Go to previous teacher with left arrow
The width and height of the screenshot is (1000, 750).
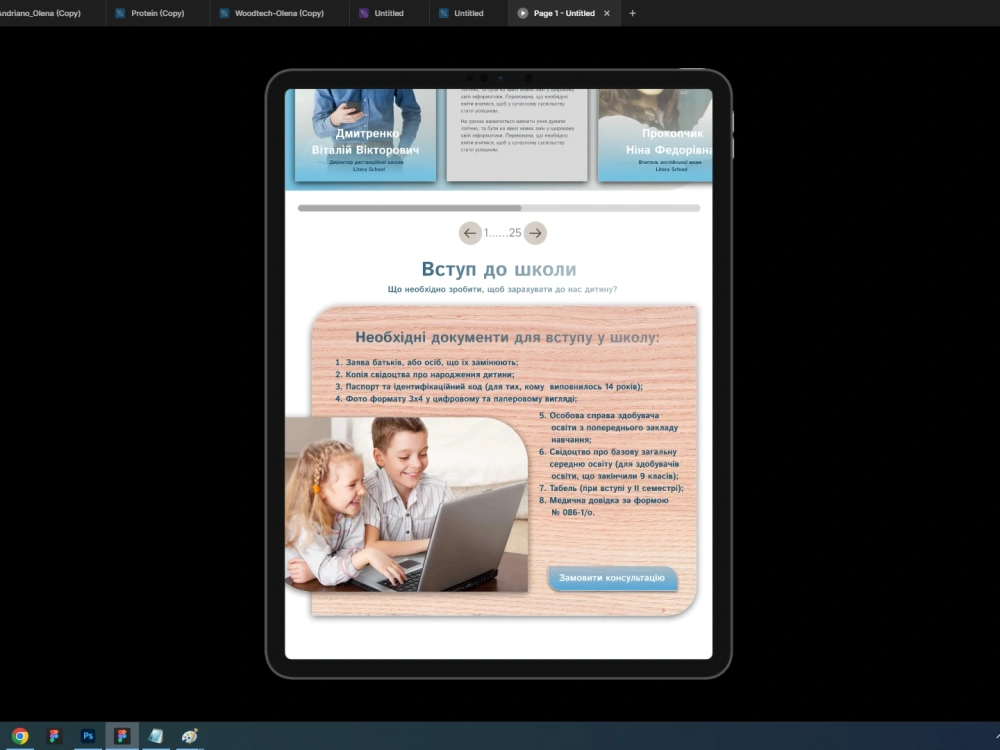pyautogui.click(x=470, y=233)
